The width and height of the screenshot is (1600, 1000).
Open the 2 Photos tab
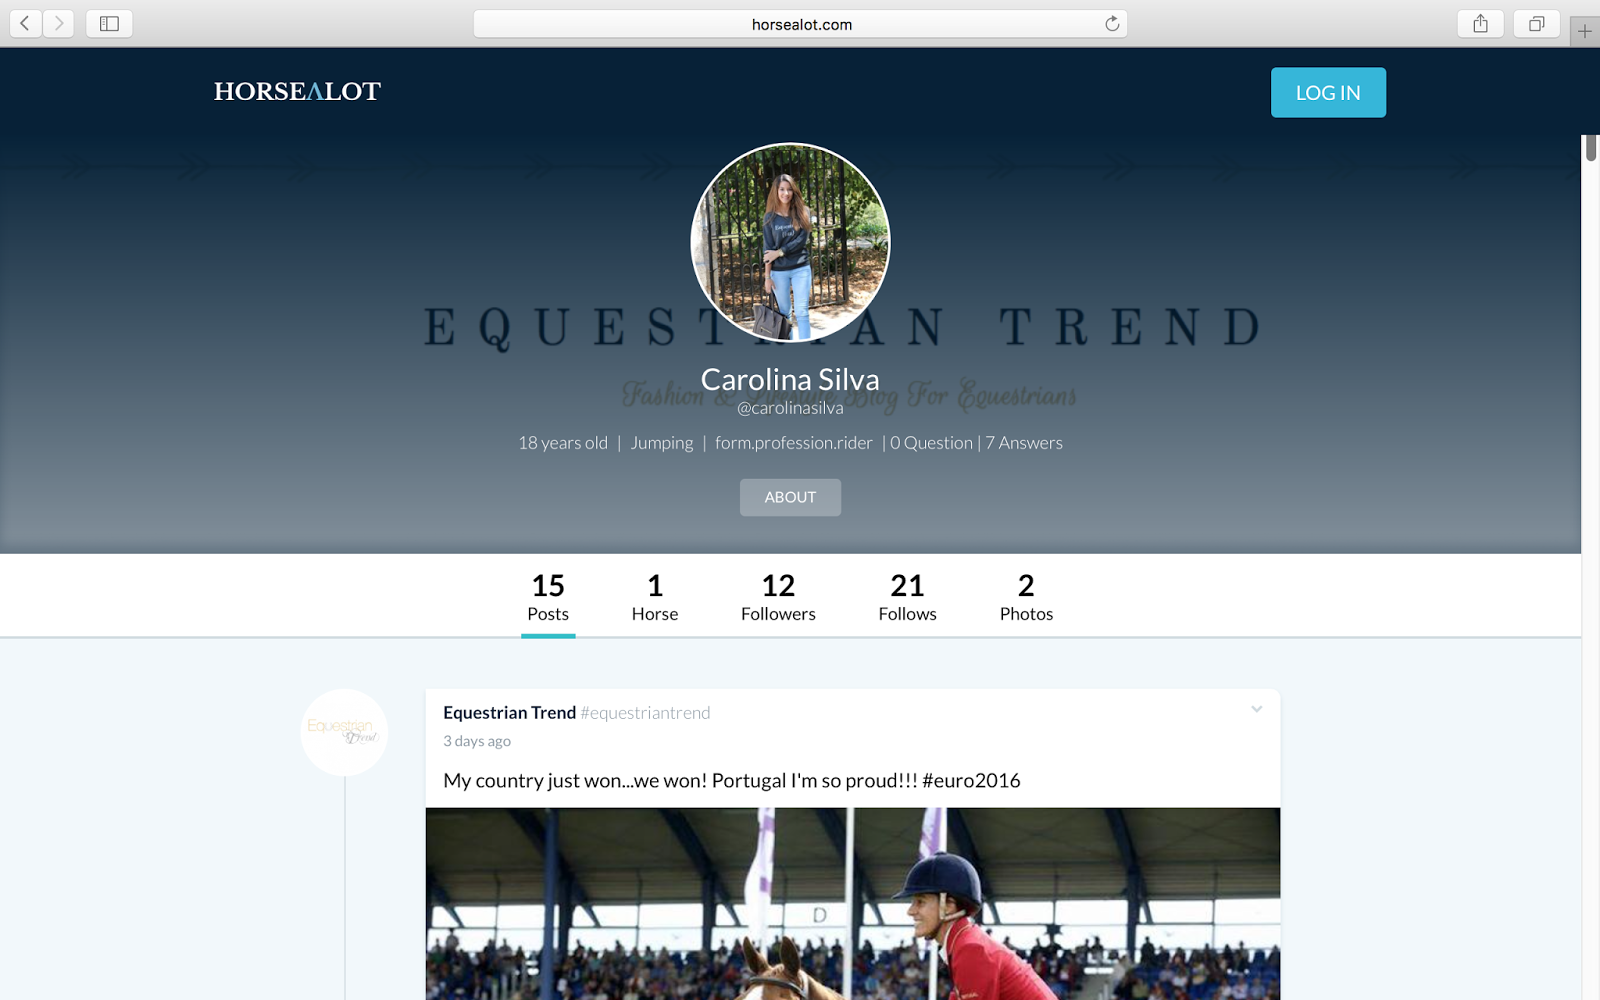click(x=1026, y=597)
